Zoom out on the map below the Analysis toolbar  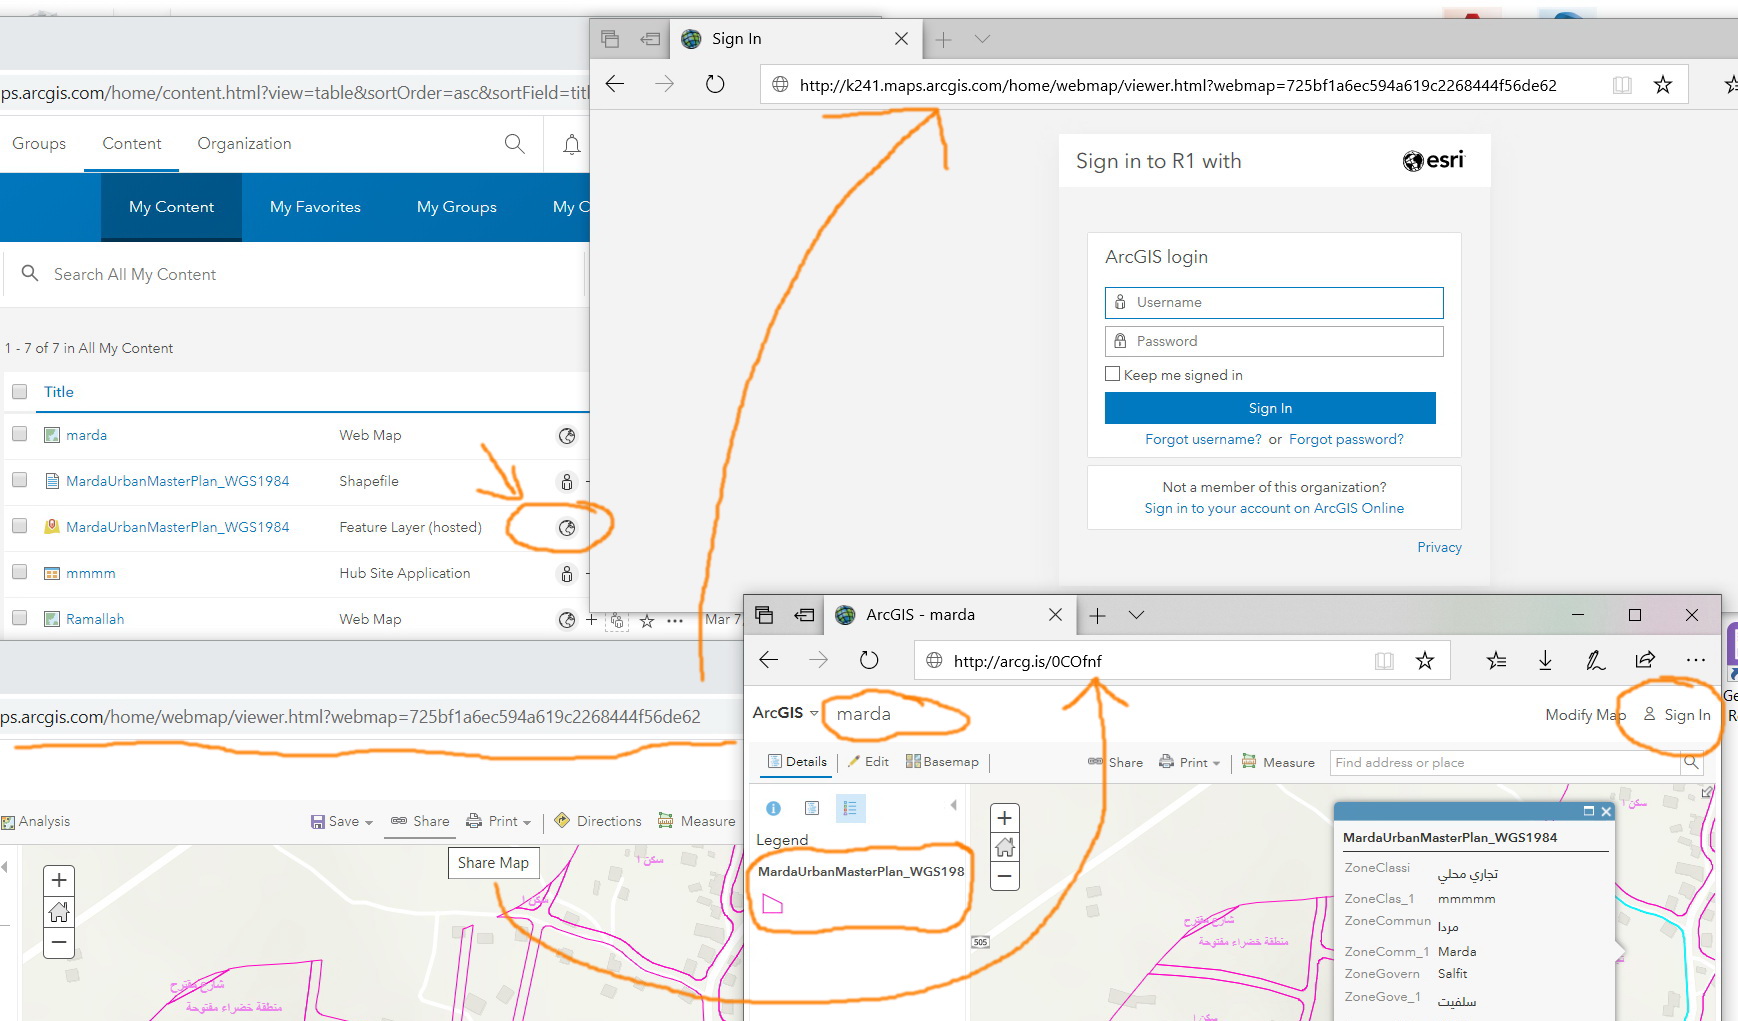[59, 942]
